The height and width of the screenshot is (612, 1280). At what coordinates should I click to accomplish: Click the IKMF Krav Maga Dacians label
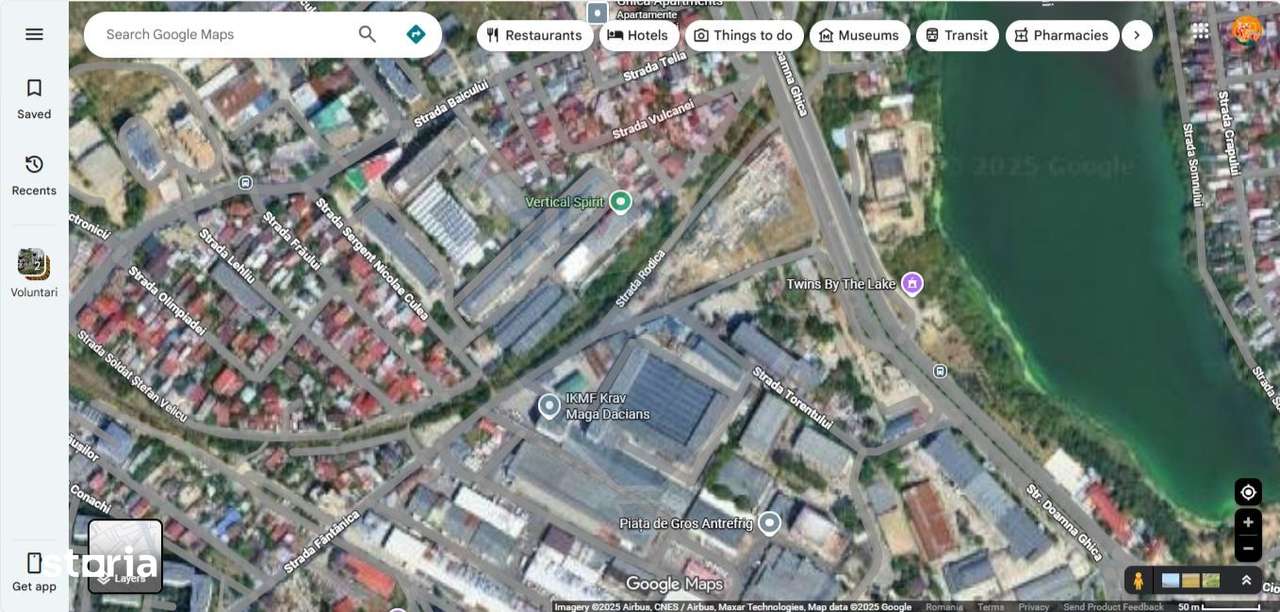pyautogui.click(x=608, y=406)
